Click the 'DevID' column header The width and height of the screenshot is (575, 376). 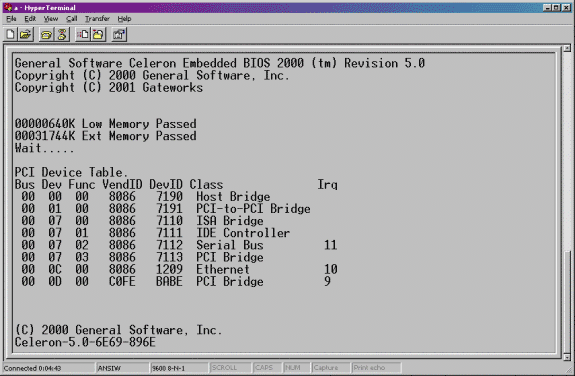click(166, 184)
